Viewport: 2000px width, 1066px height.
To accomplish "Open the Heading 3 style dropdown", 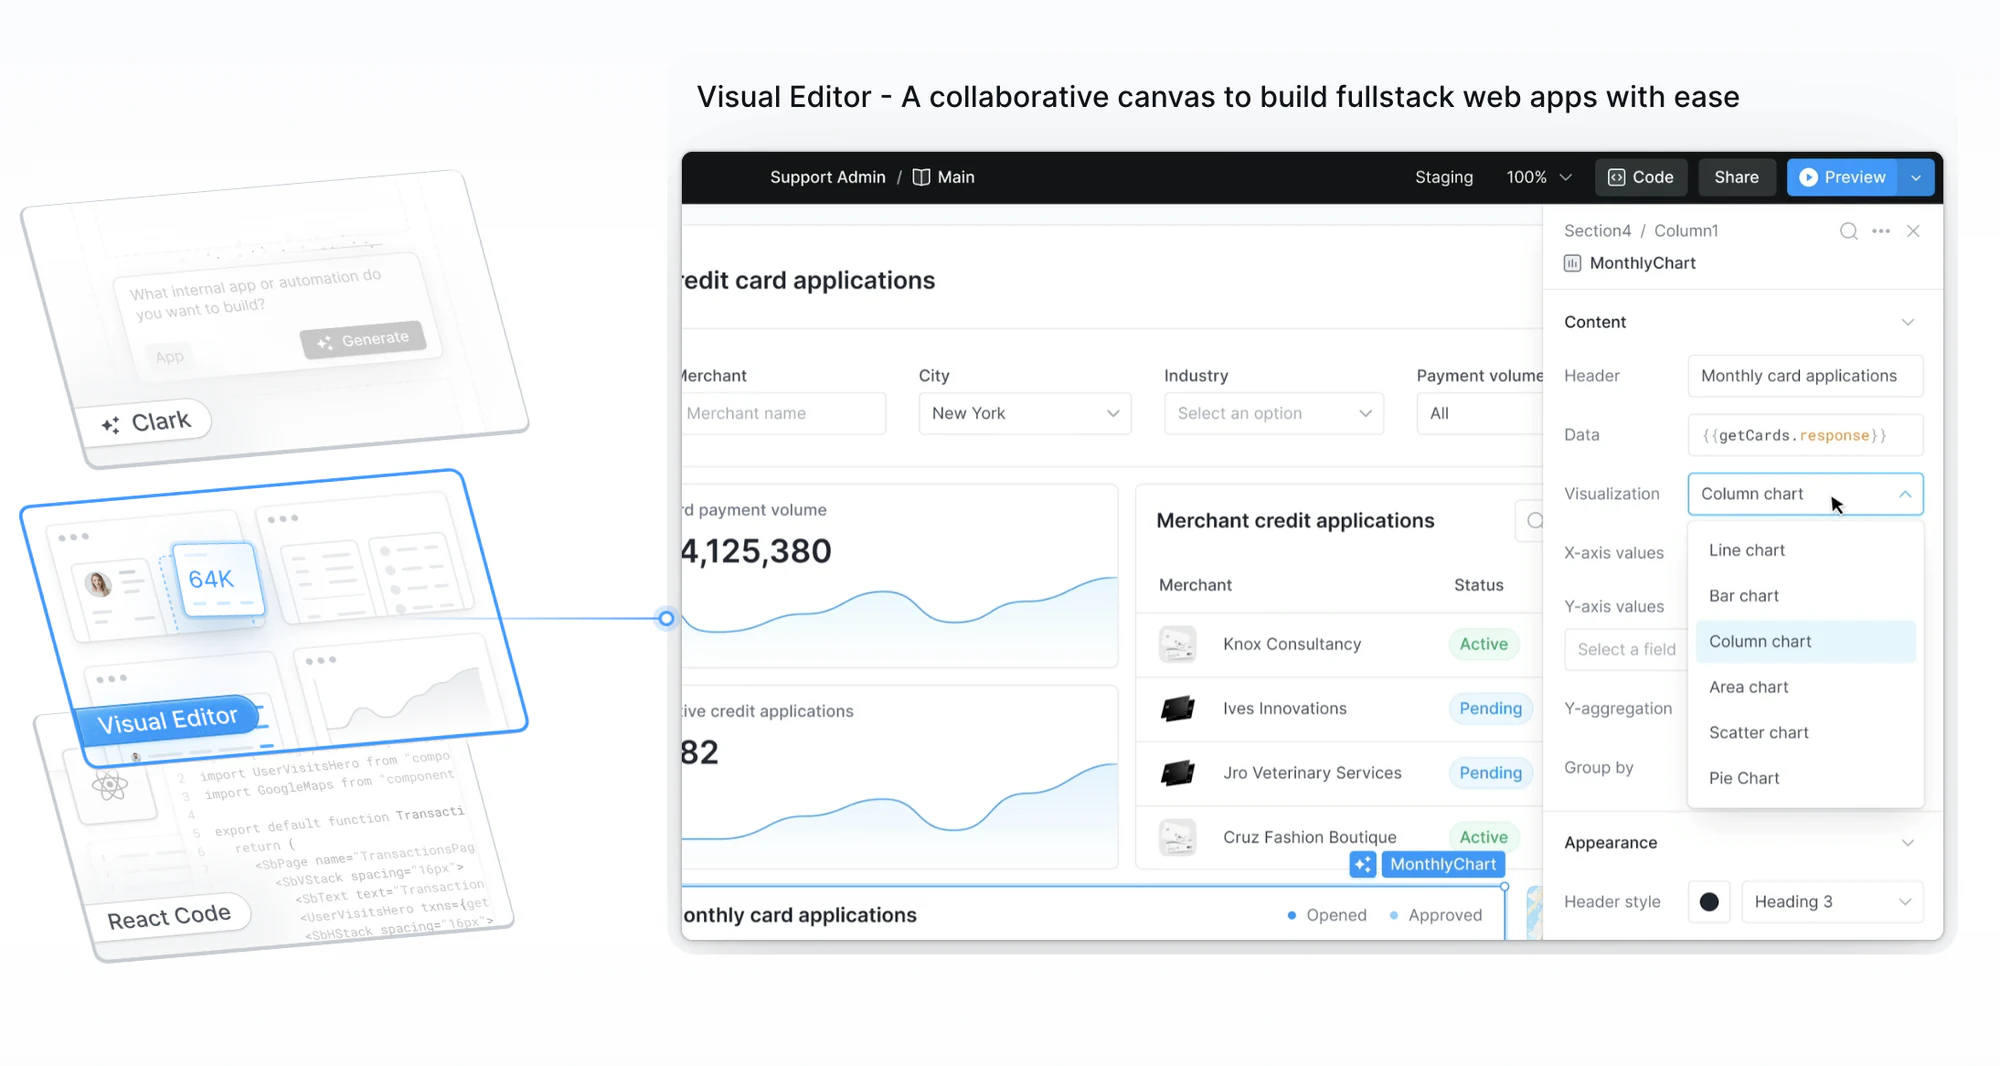I will 1832,902.
